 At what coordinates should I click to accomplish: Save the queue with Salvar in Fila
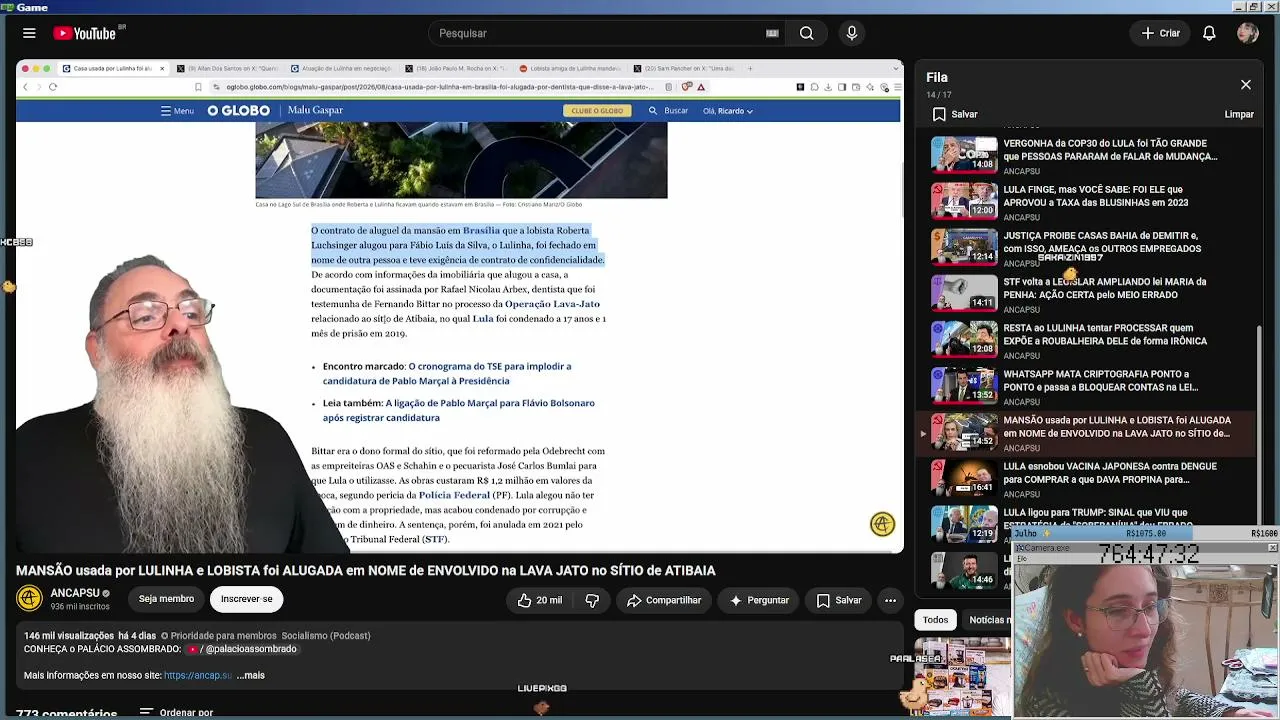[x=955, y=114]
